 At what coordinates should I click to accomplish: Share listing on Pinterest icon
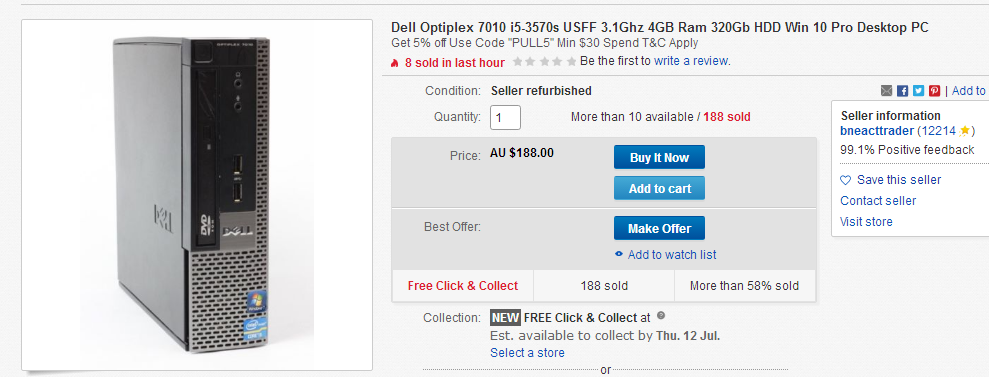pos(934,91)
